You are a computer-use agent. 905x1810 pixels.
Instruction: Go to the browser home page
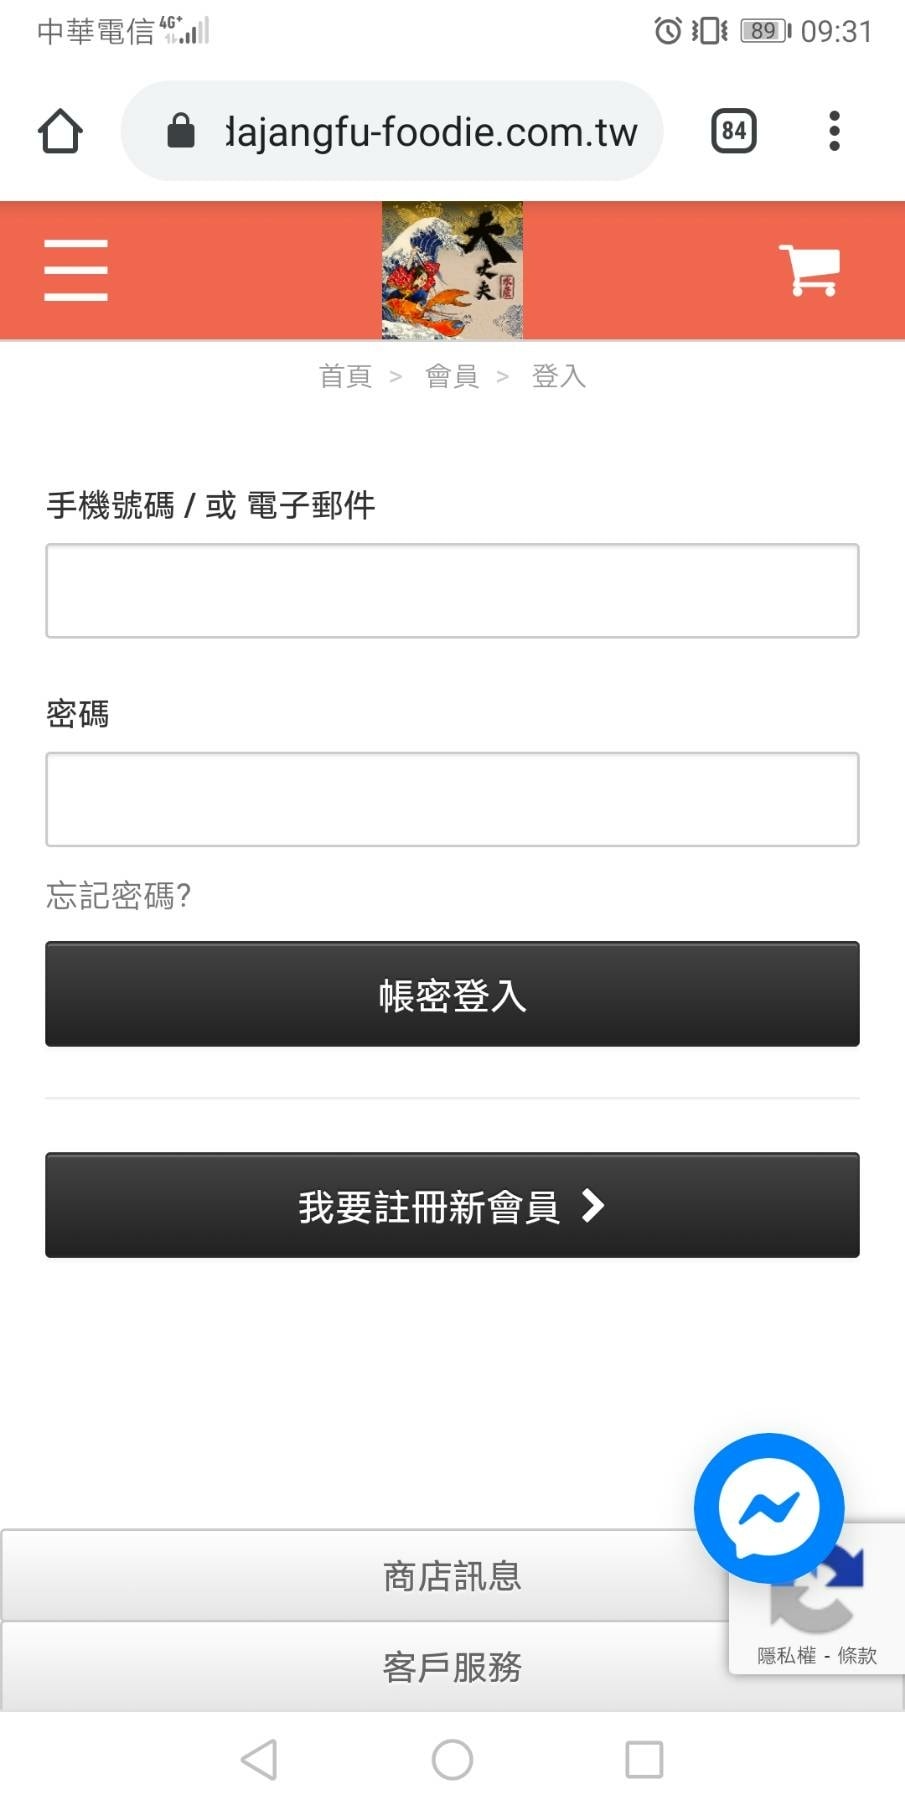(60, 131)
